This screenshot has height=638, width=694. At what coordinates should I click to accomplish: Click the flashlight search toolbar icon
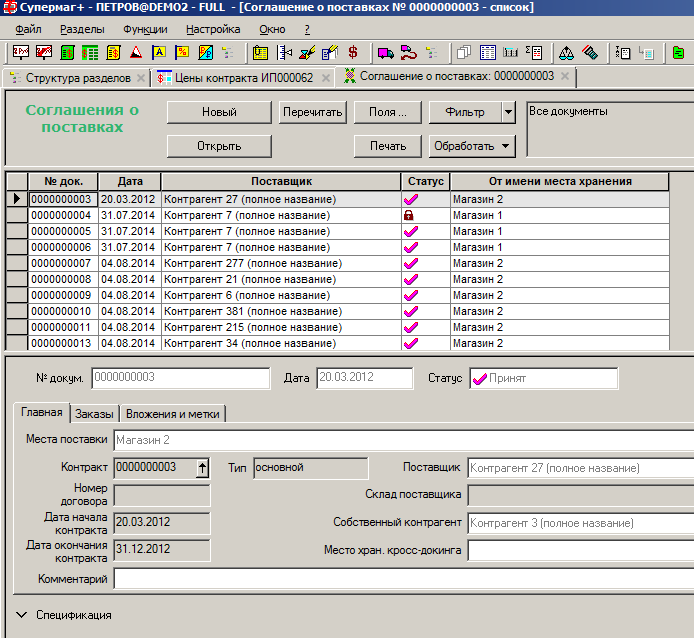(590, 53)
